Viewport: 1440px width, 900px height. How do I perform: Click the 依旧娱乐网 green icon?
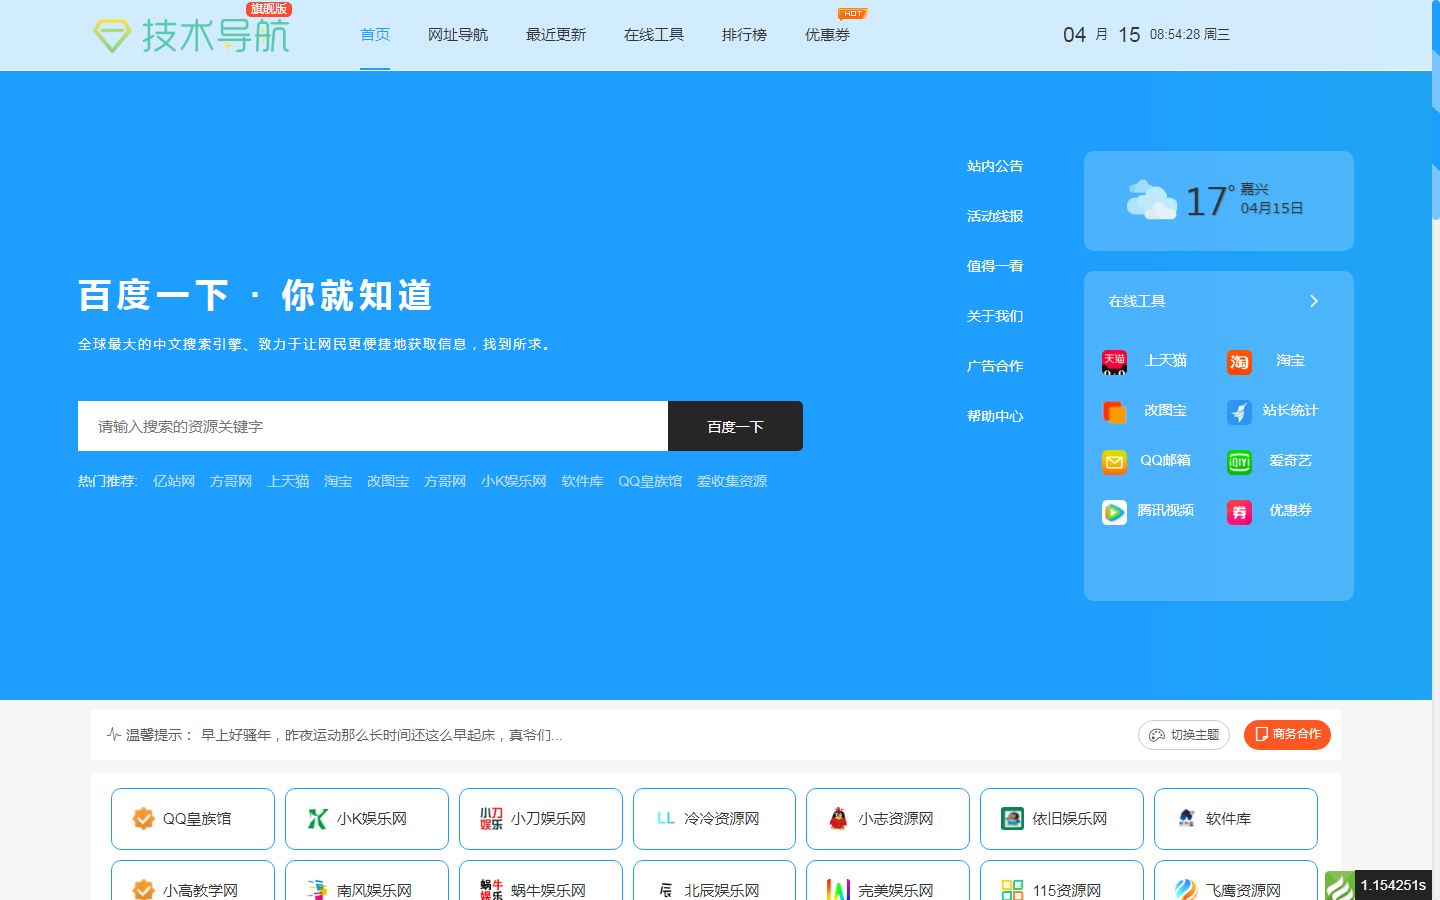point(1013,819)
